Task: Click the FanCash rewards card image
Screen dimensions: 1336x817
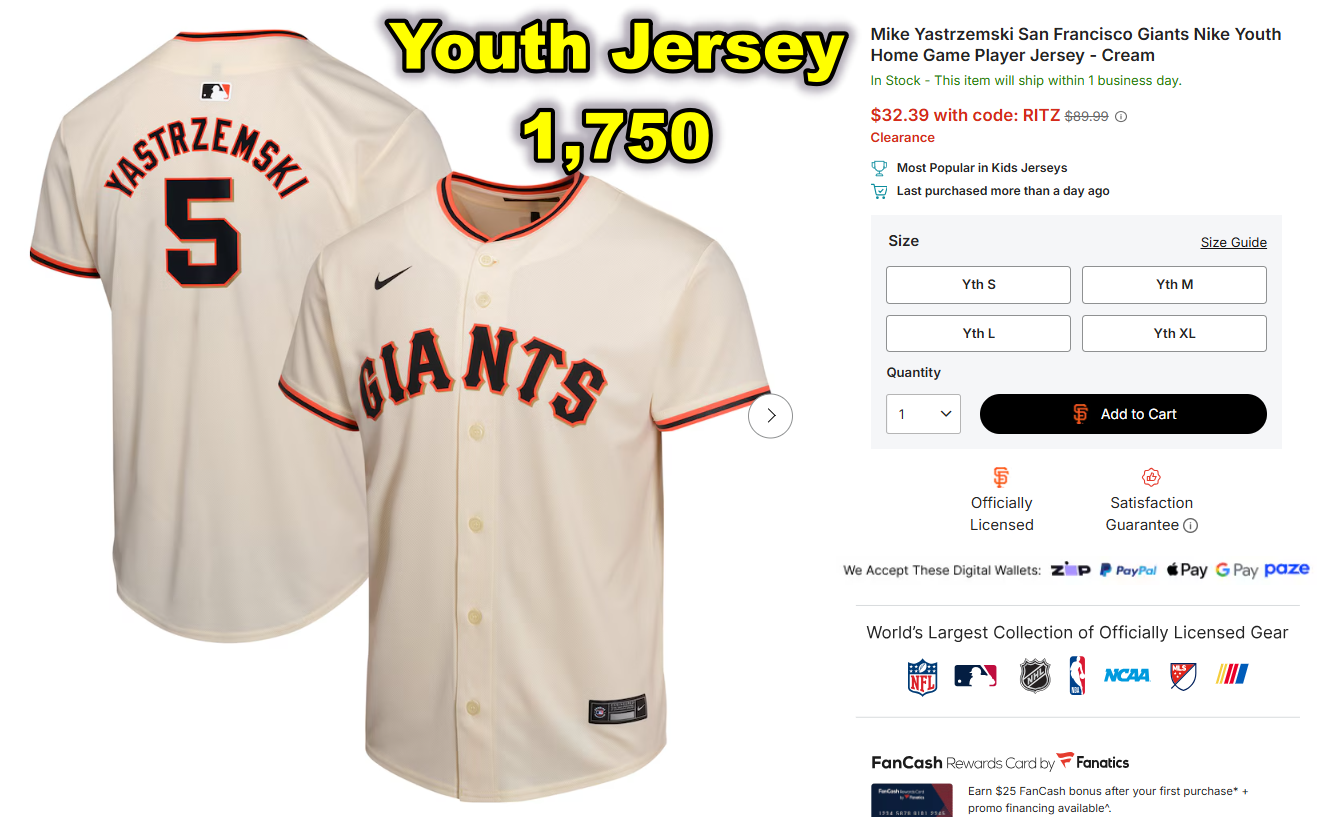Action: tap(911, 800)
